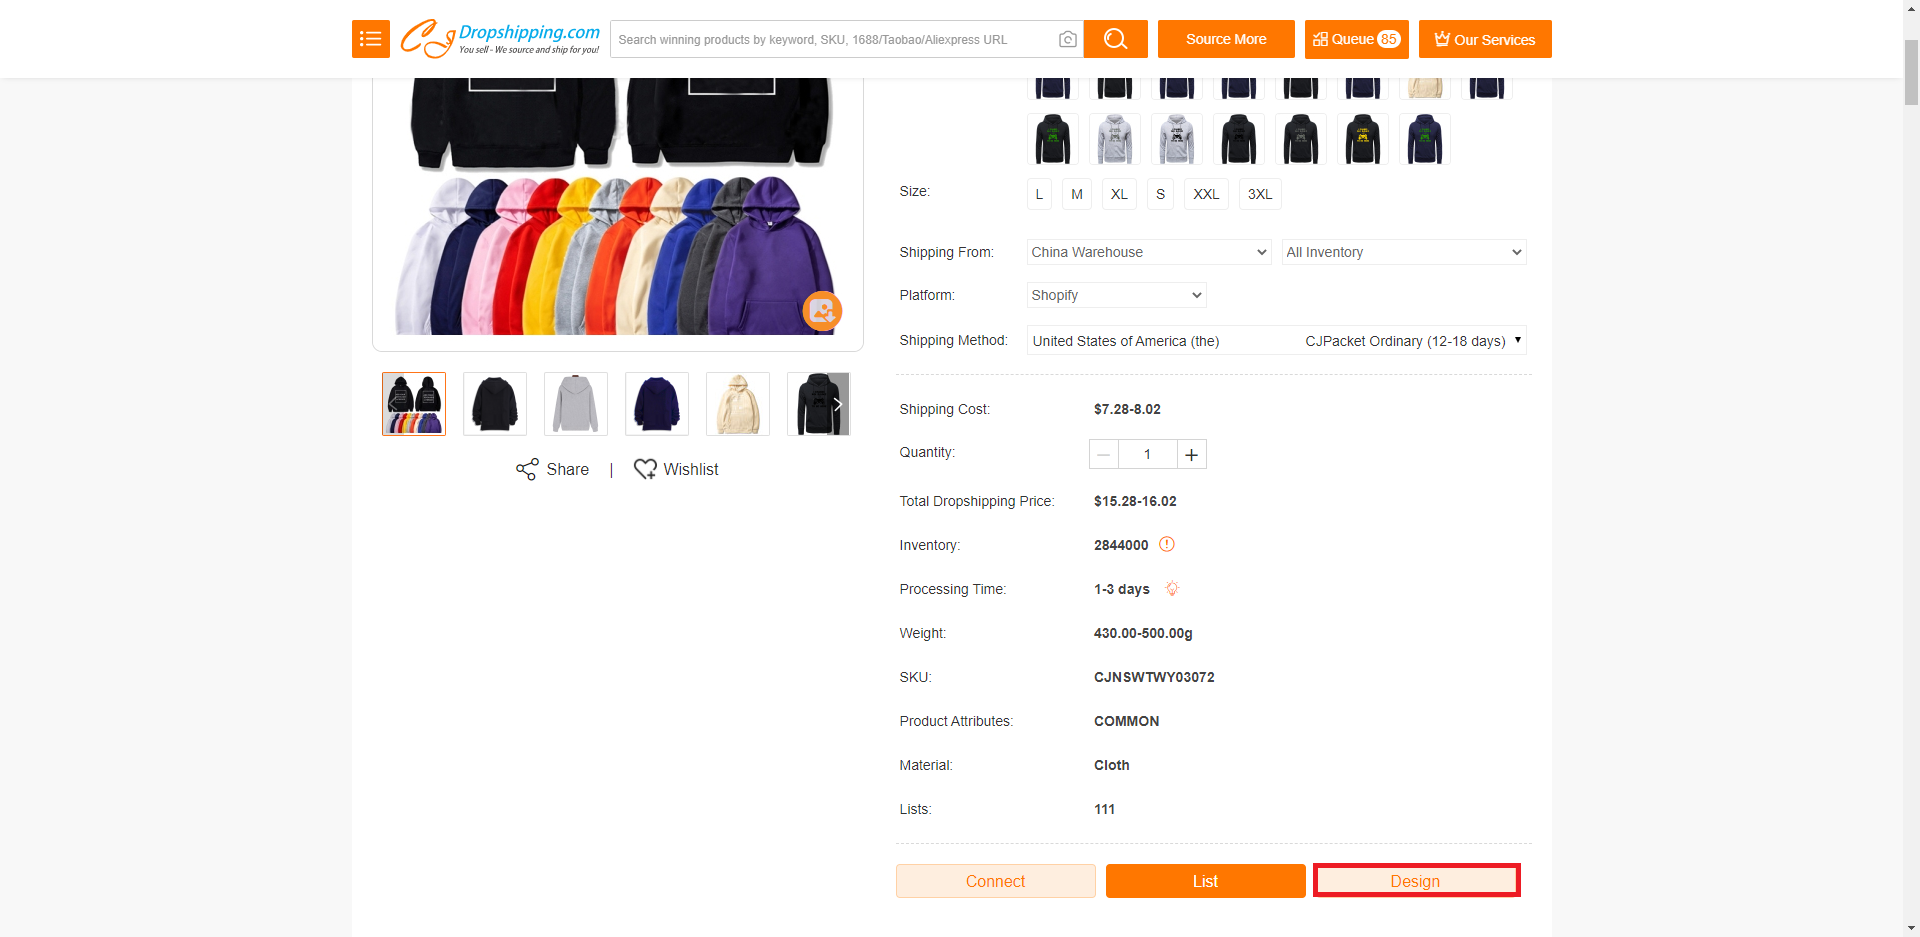Screen dimensions: 1920x937
Task: Select size XXL option
Action: tap(1205, 194)
